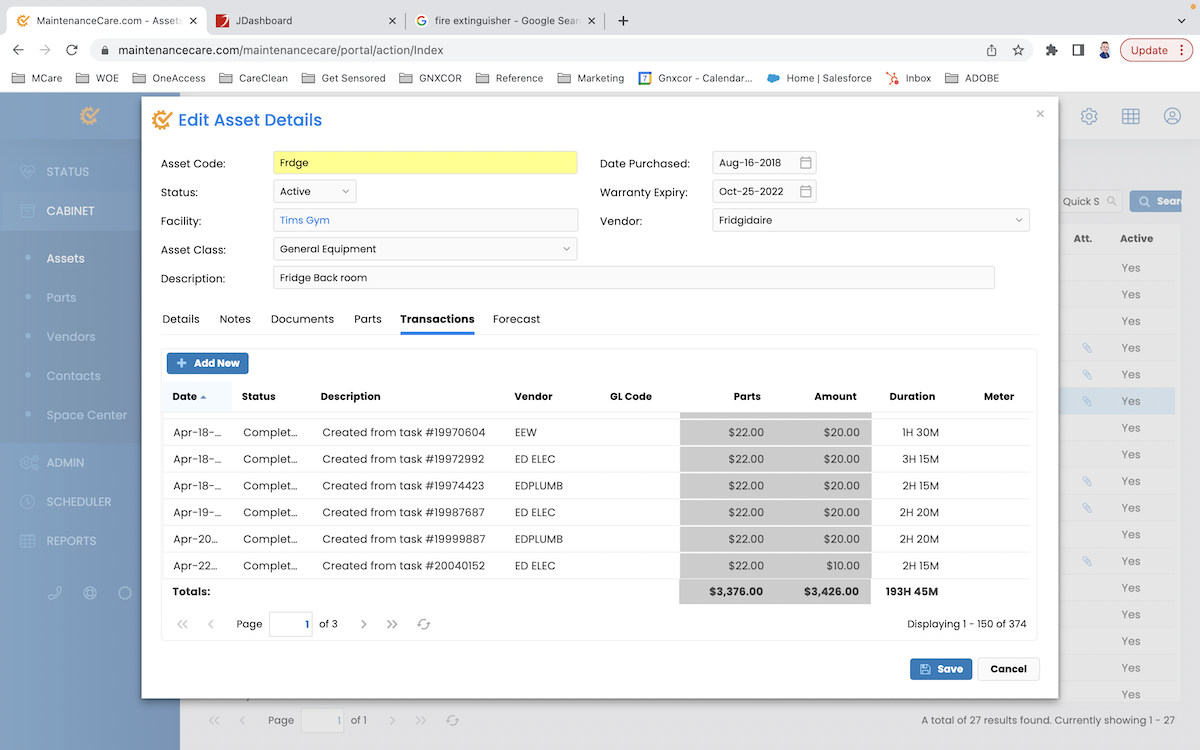The height and width of the screenshot is (750, 1200).
Task: Open the user profile icon top right
Action: pyautogui.click(x=1171, y=116)
